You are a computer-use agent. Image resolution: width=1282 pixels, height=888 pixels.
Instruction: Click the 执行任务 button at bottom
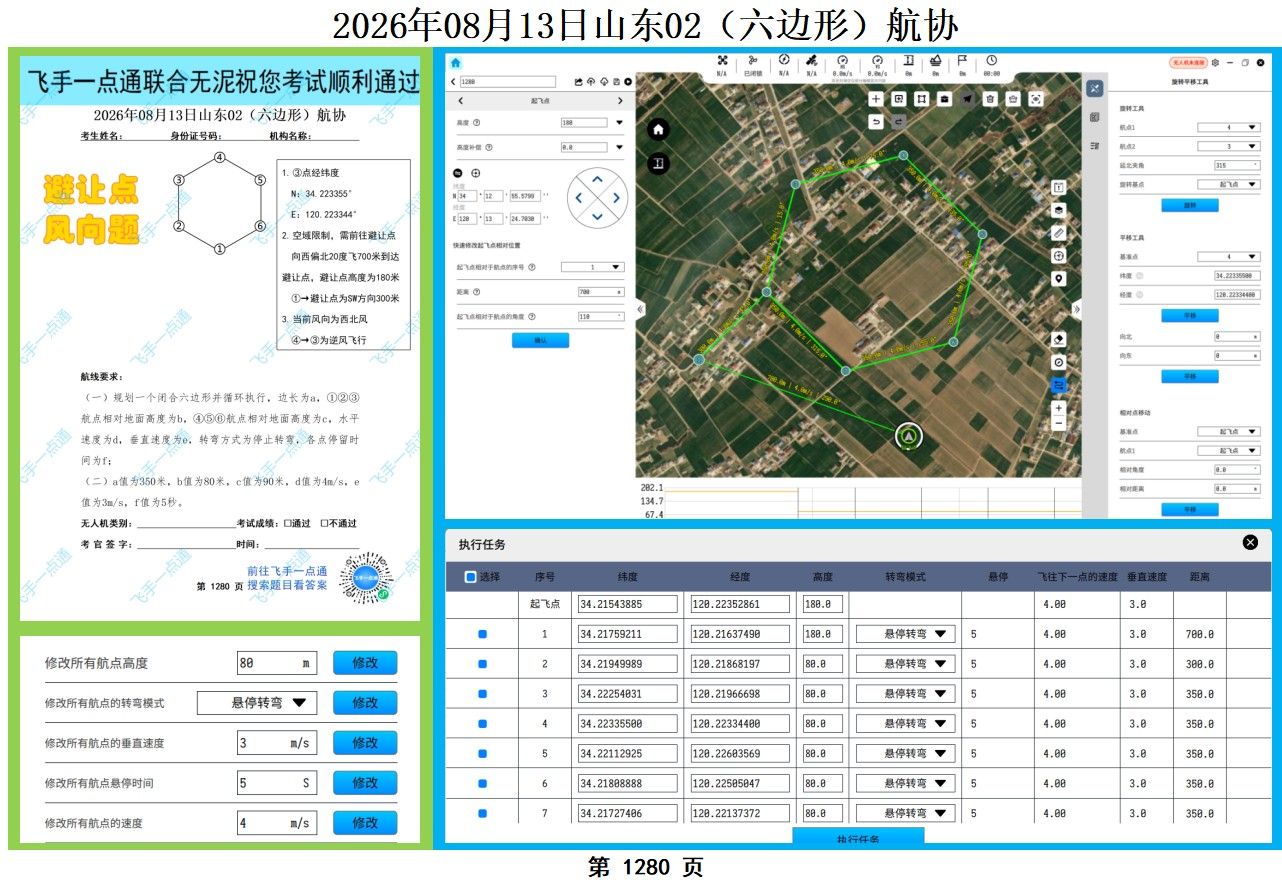coord(858,838)
